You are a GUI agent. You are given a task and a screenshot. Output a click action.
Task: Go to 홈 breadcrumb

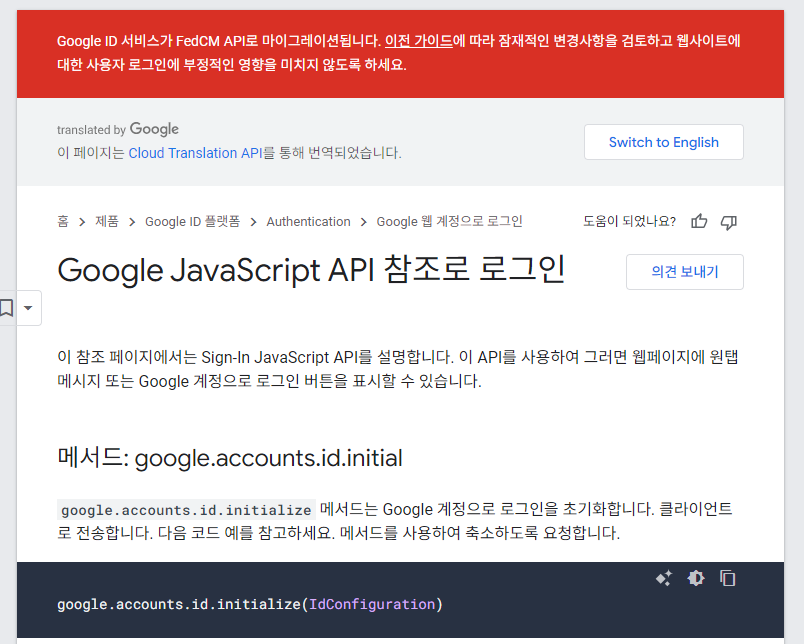pyautogui.click(x=63, y=222)
